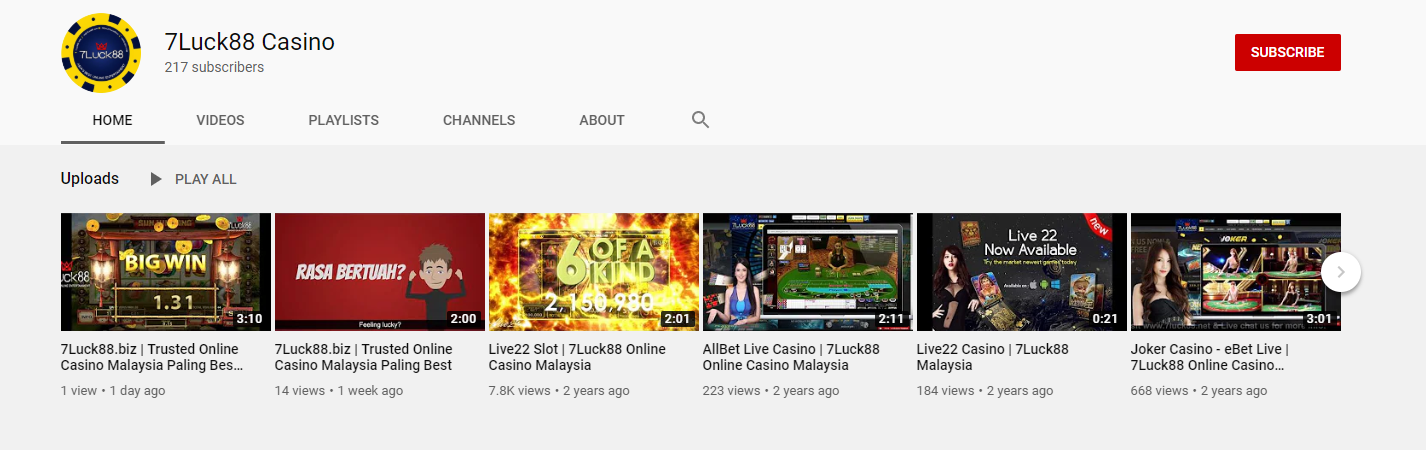This screenshot has width=1426, height=450.
Task: Go to the CHANNELS tab
Action: pos(479,120)
